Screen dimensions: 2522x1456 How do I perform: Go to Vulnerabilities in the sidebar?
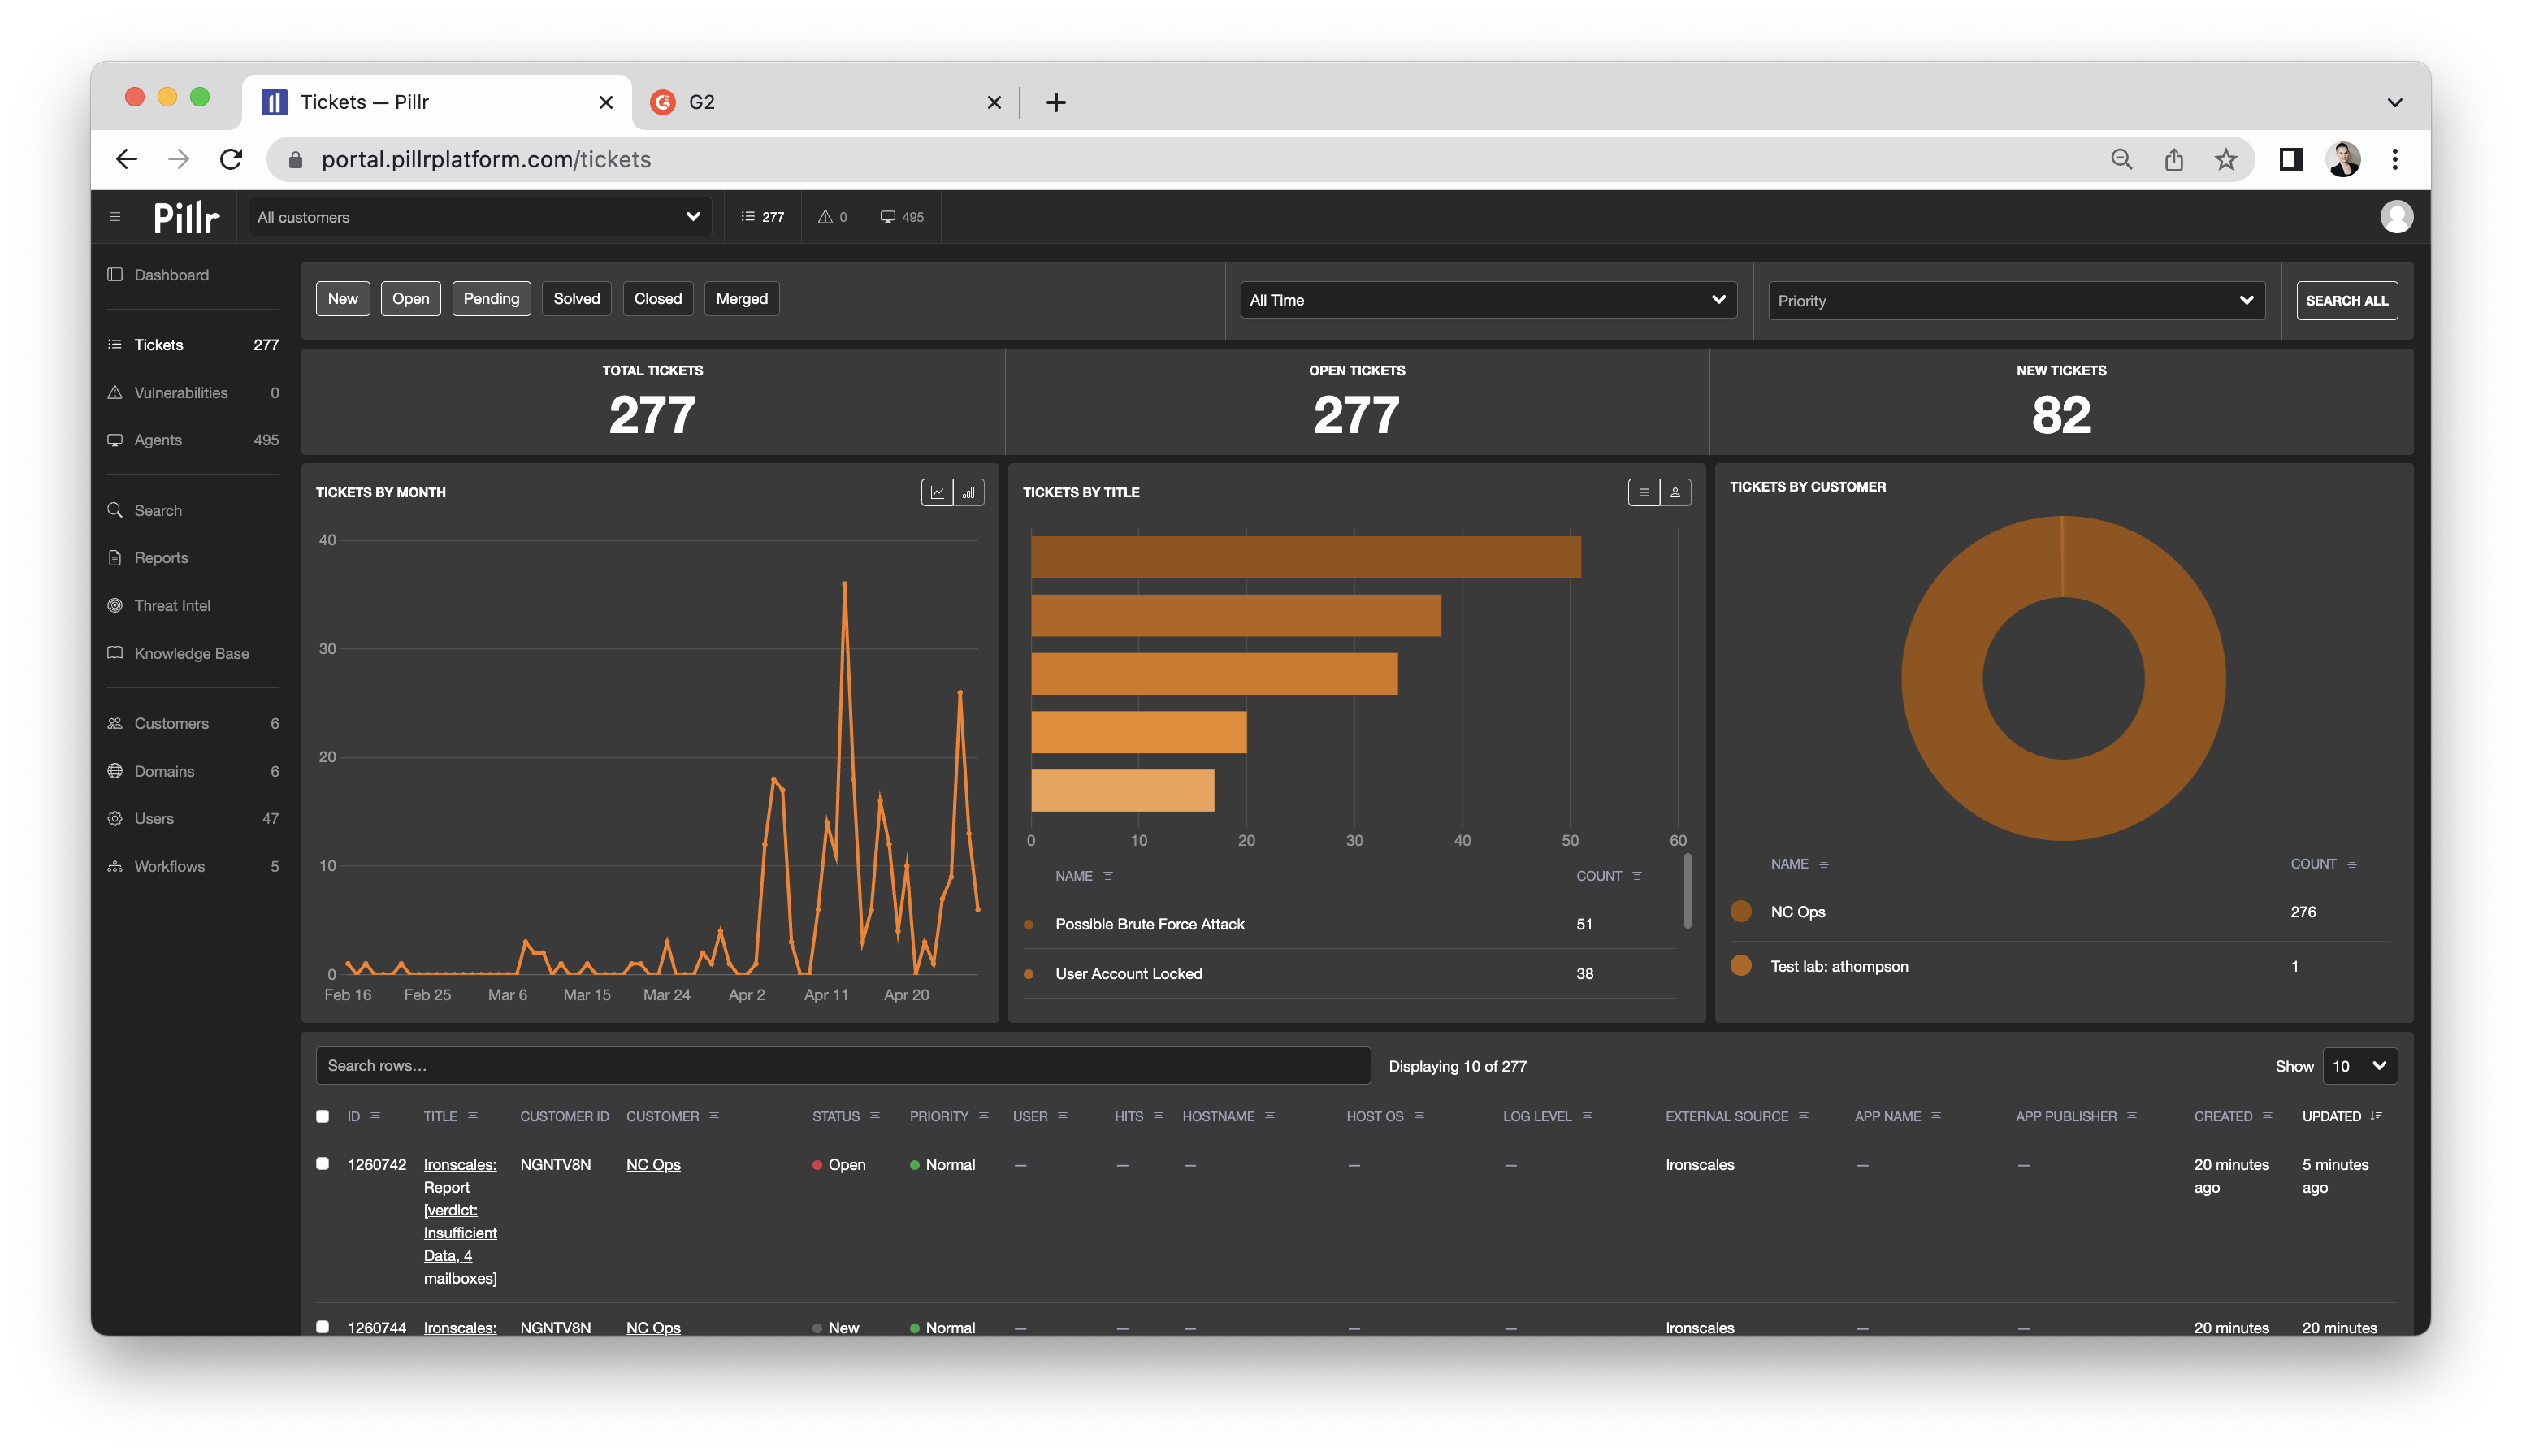pyautogui.click(x=181, y=392)
